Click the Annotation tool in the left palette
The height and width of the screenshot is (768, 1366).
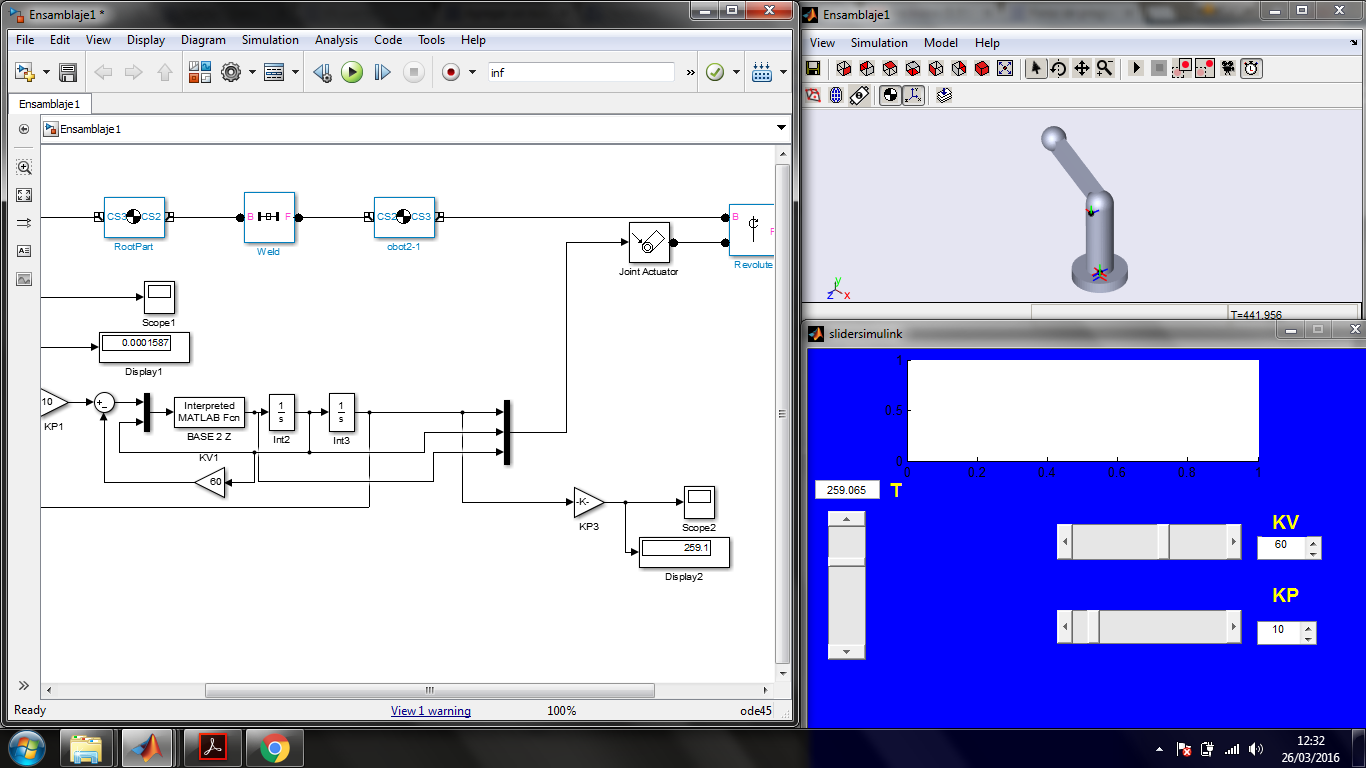(x=24, y=251)
